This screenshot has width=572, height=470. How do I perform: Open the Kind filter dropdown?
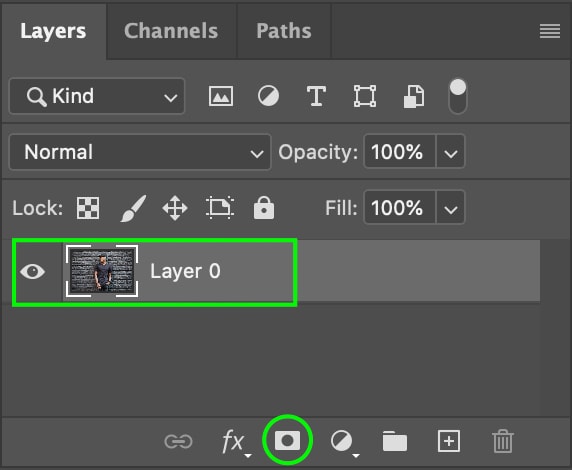[97, 96]
